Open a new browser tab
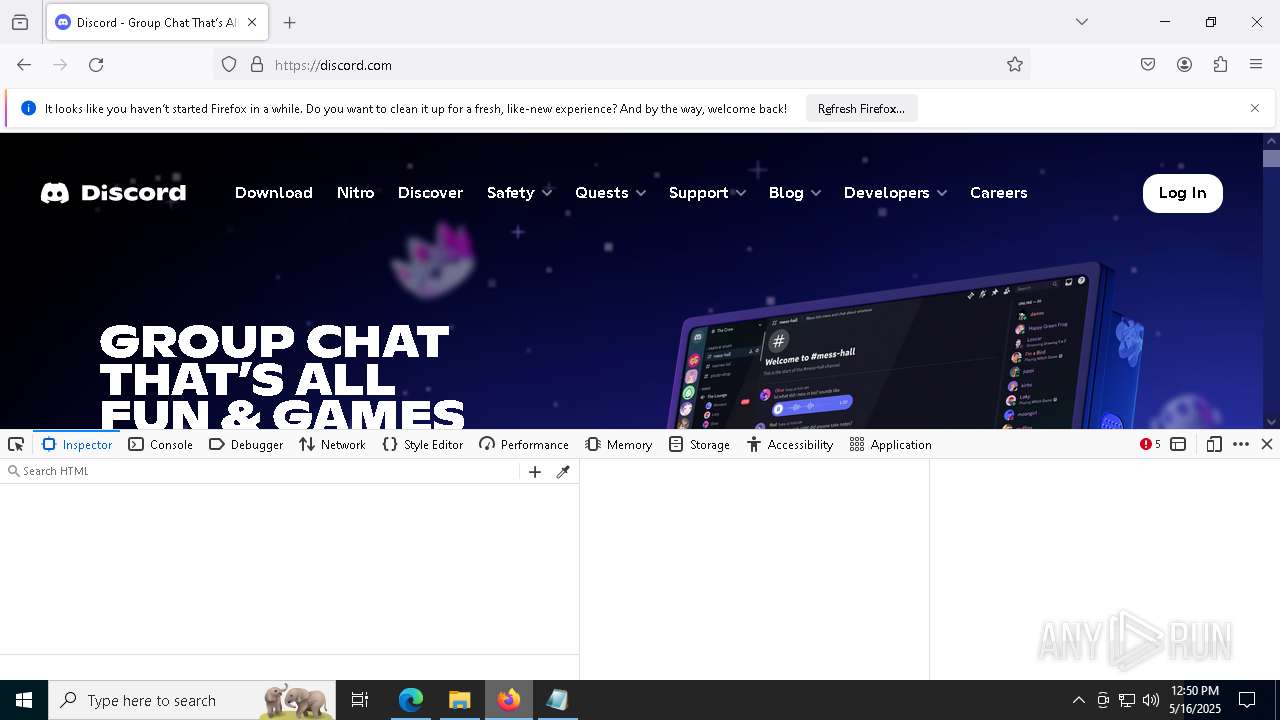The image size is (1280, 720). [290, 22]
